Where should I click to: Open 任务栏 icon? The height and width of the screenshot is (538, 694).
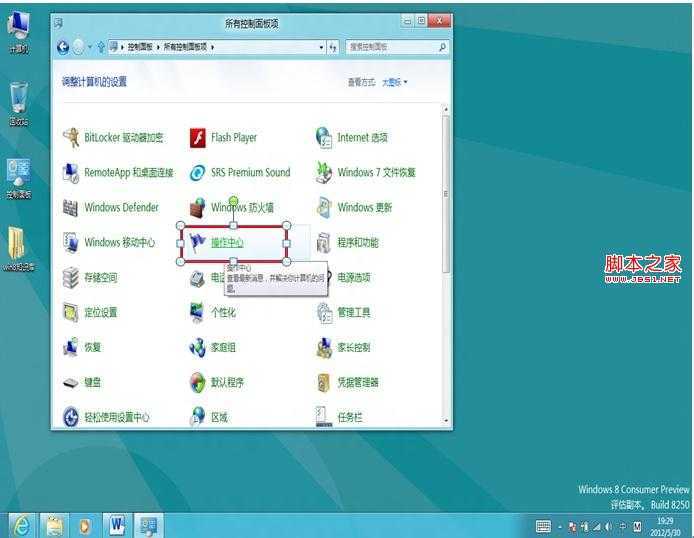pos(324,416)
